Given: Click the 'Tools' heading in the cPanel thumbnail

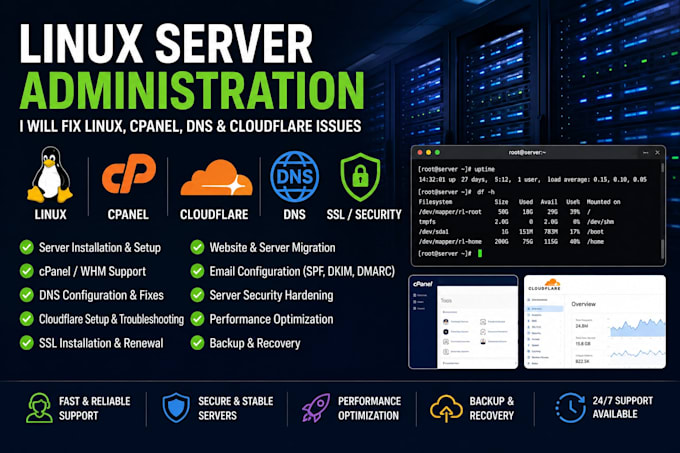Looking at the screenshot, I should click(x=446, y=300).
